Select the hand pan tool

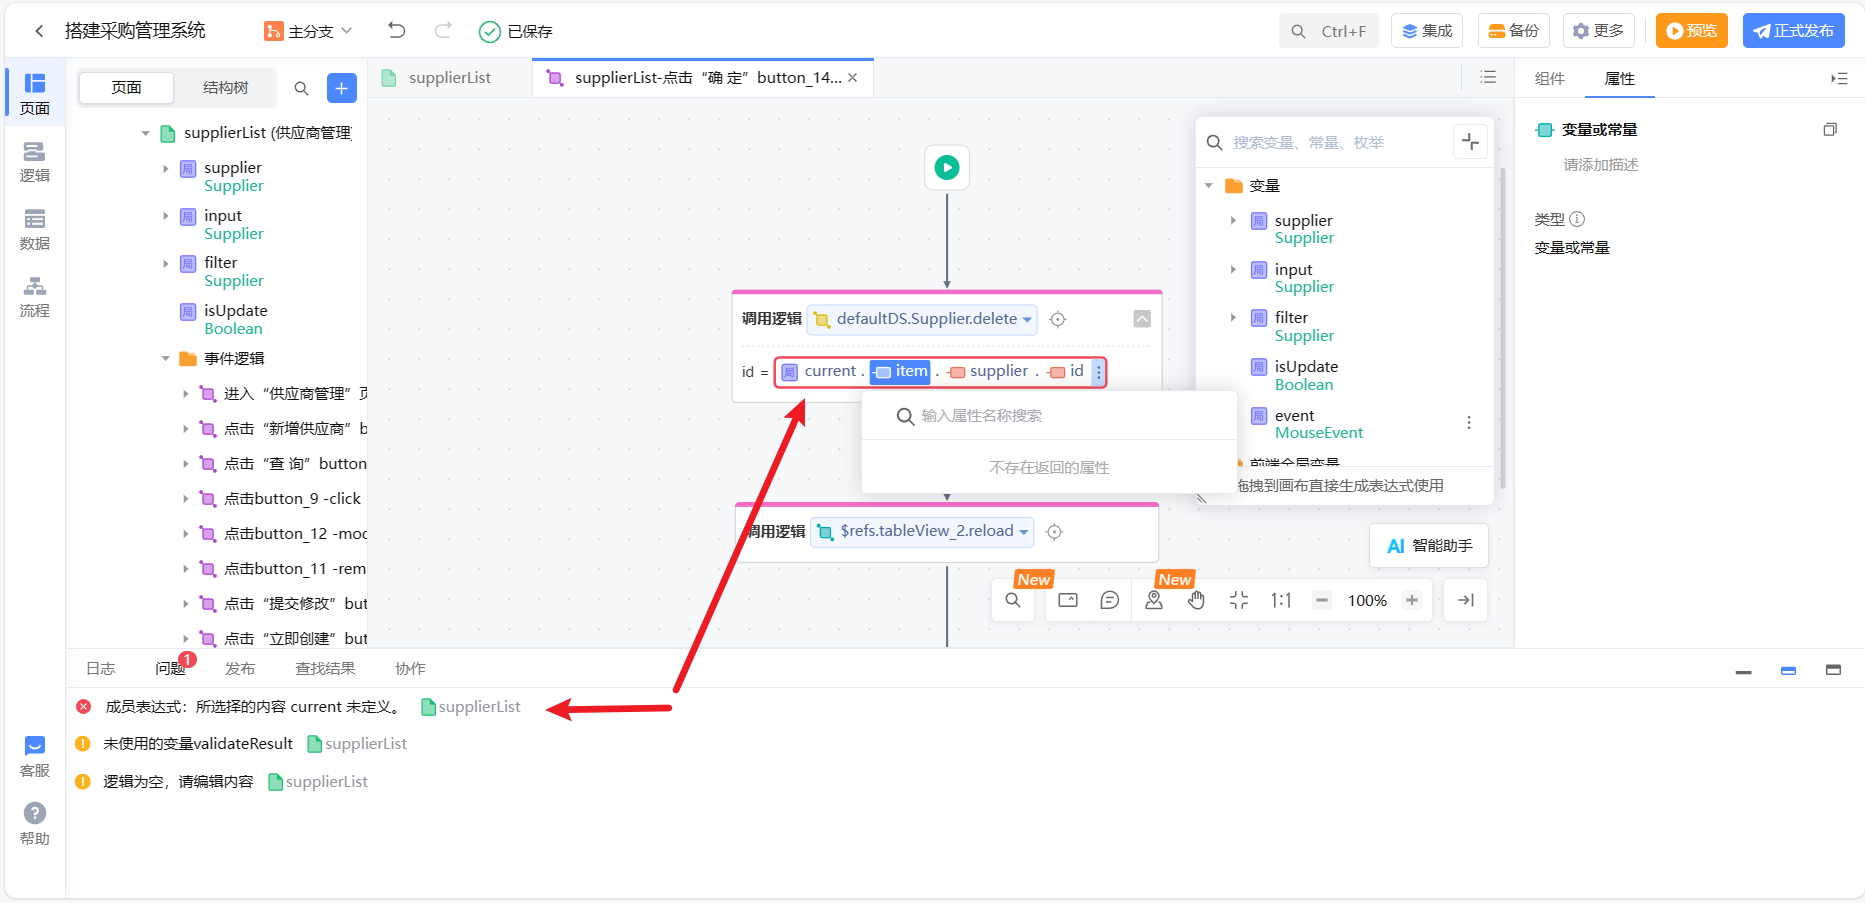(x=1197, y=601)
